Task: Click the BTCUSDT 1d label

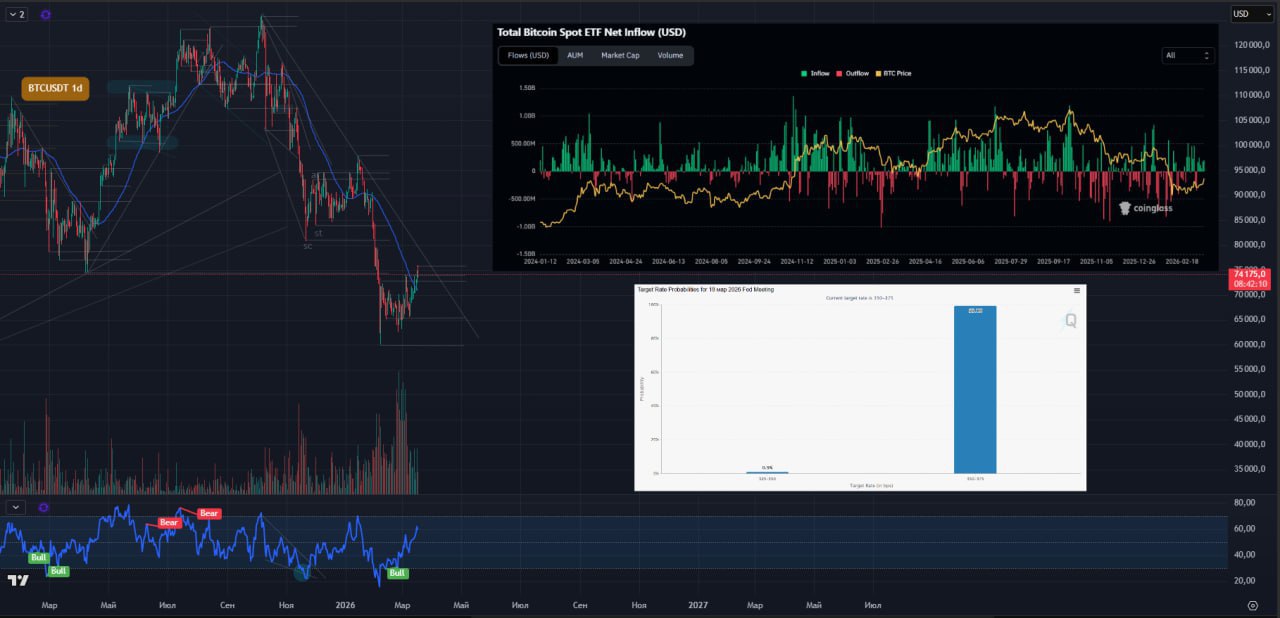Action: pyautogui.click(x=56, y=88)
